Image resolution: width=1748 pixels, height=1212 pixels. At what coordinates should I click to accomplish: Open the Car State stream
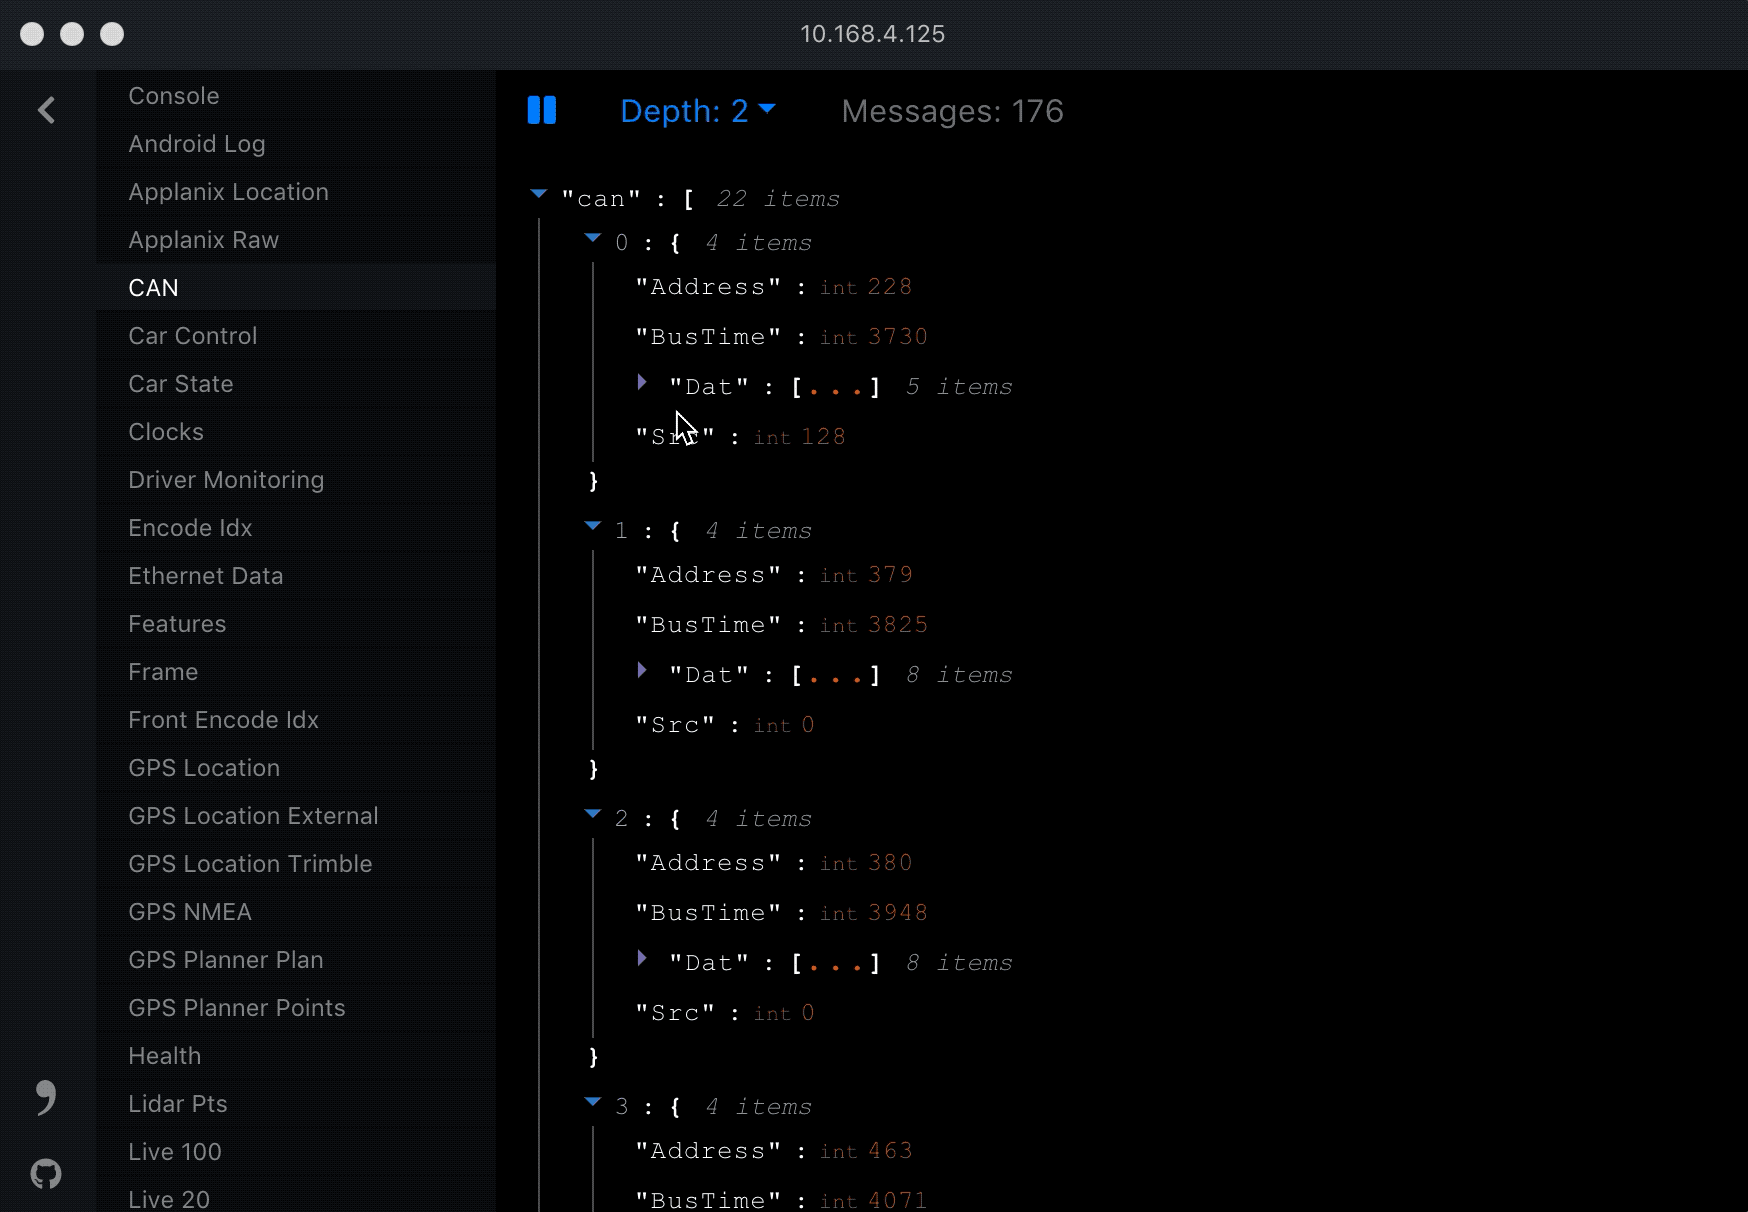pos(296,384)
